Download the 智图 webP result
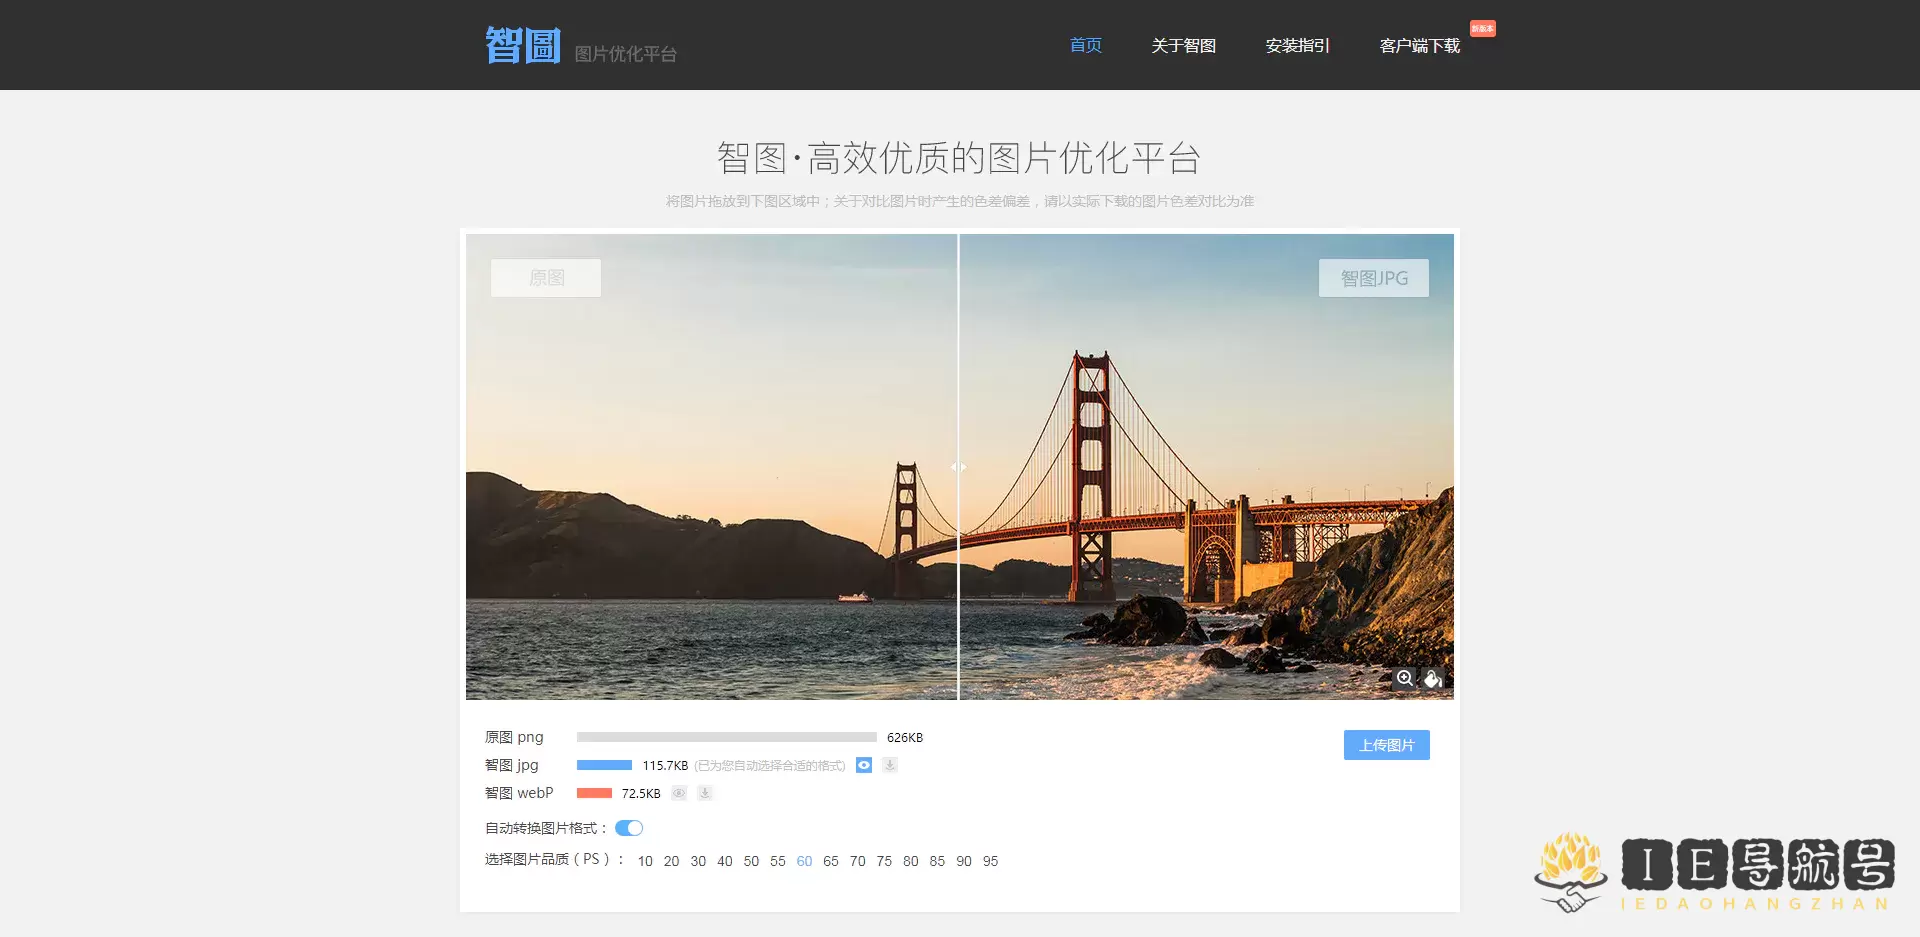The image size is (1920, 937). [x=705, y=793]
